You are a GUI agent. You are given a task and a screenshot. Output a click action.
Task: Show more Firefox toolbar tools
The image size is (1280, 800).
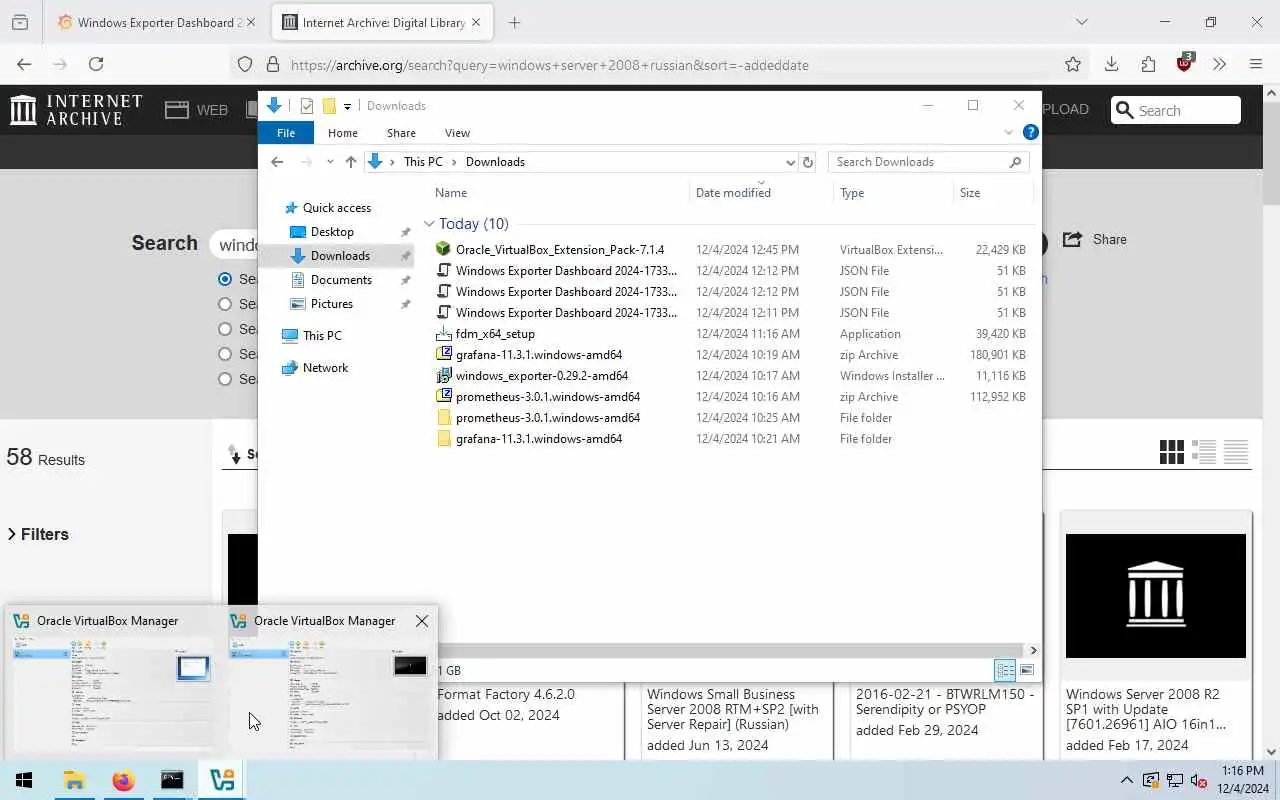pos(1219,64)
